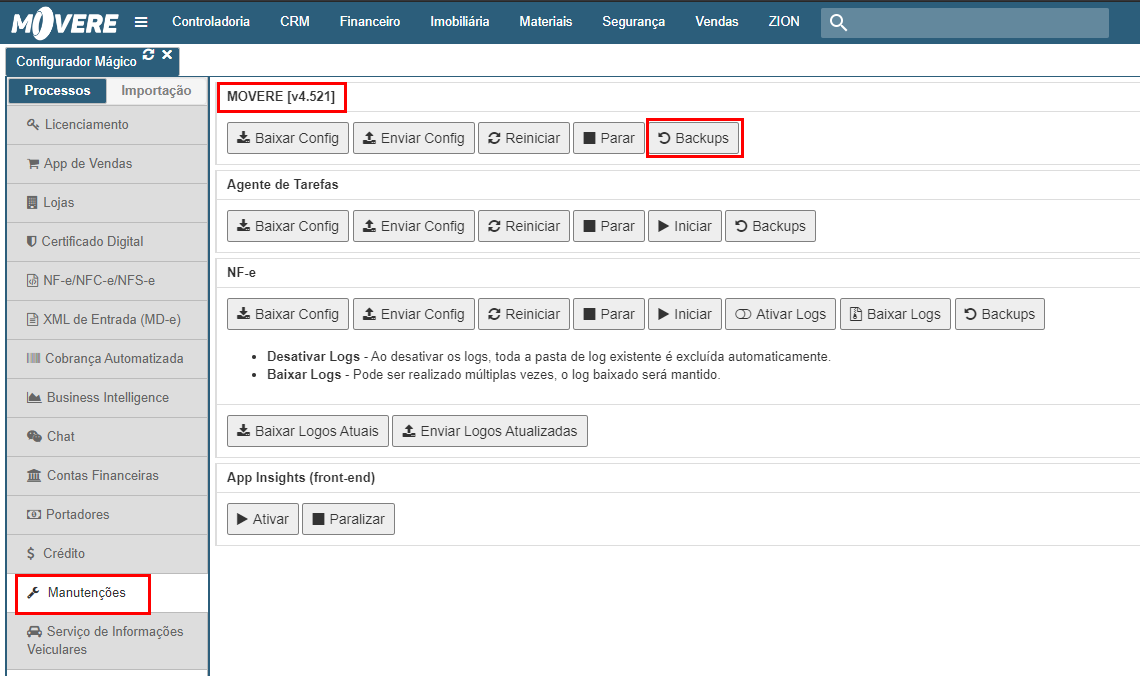Click the Contas Financeiras bank icon

coord(34,475)
